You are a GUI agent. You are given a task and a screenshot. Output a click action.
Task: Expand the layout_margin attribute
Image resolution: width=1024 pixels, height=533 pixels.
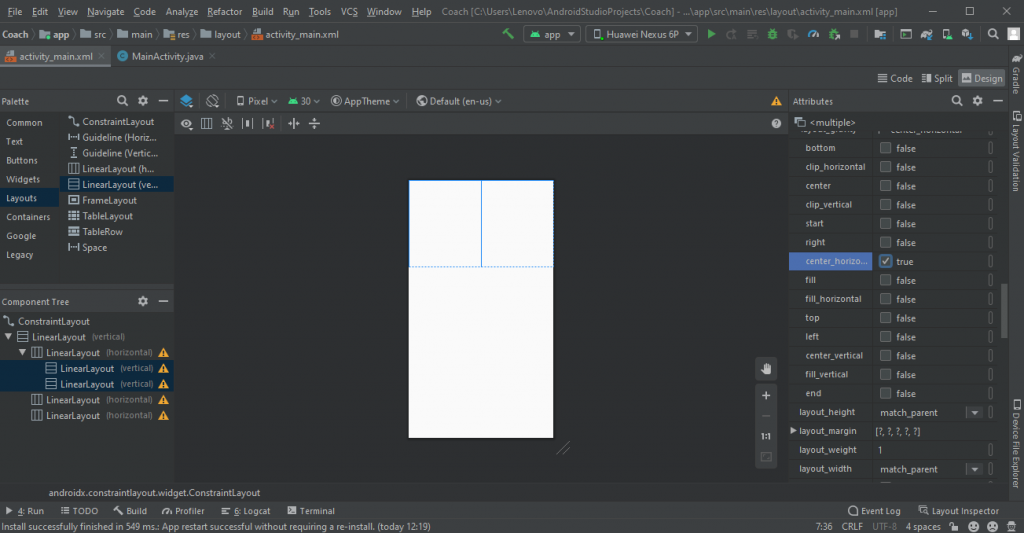tap(794, 431)
